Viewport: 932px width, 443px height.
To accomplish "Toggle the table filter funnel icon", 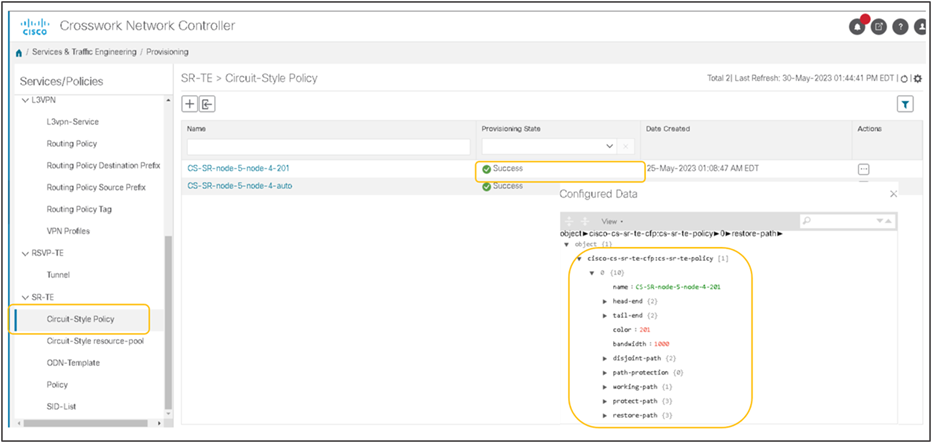I will [x=905, y=104].
